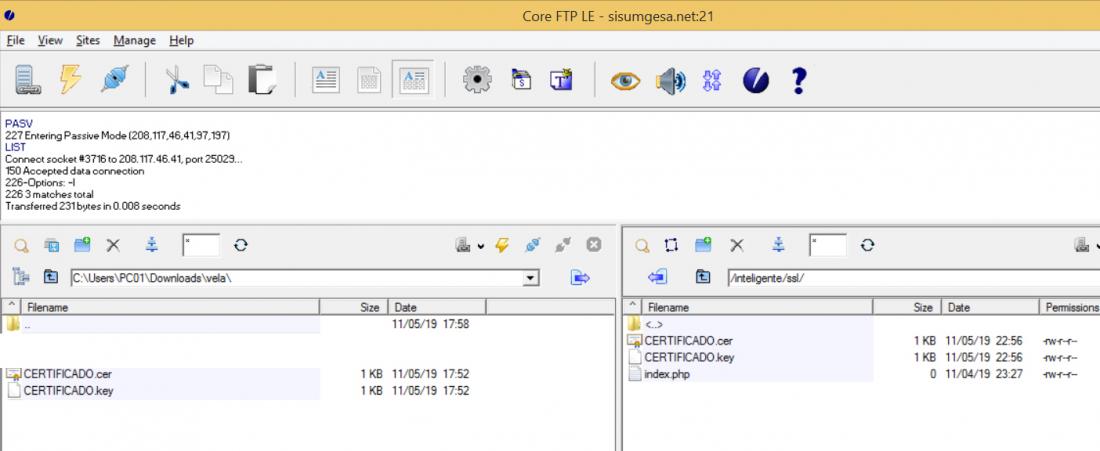Click the grayed middle view icon in main toolbar
This screenshot has width=1100, height=451.
pyautogui.click(x=369, y=80)
